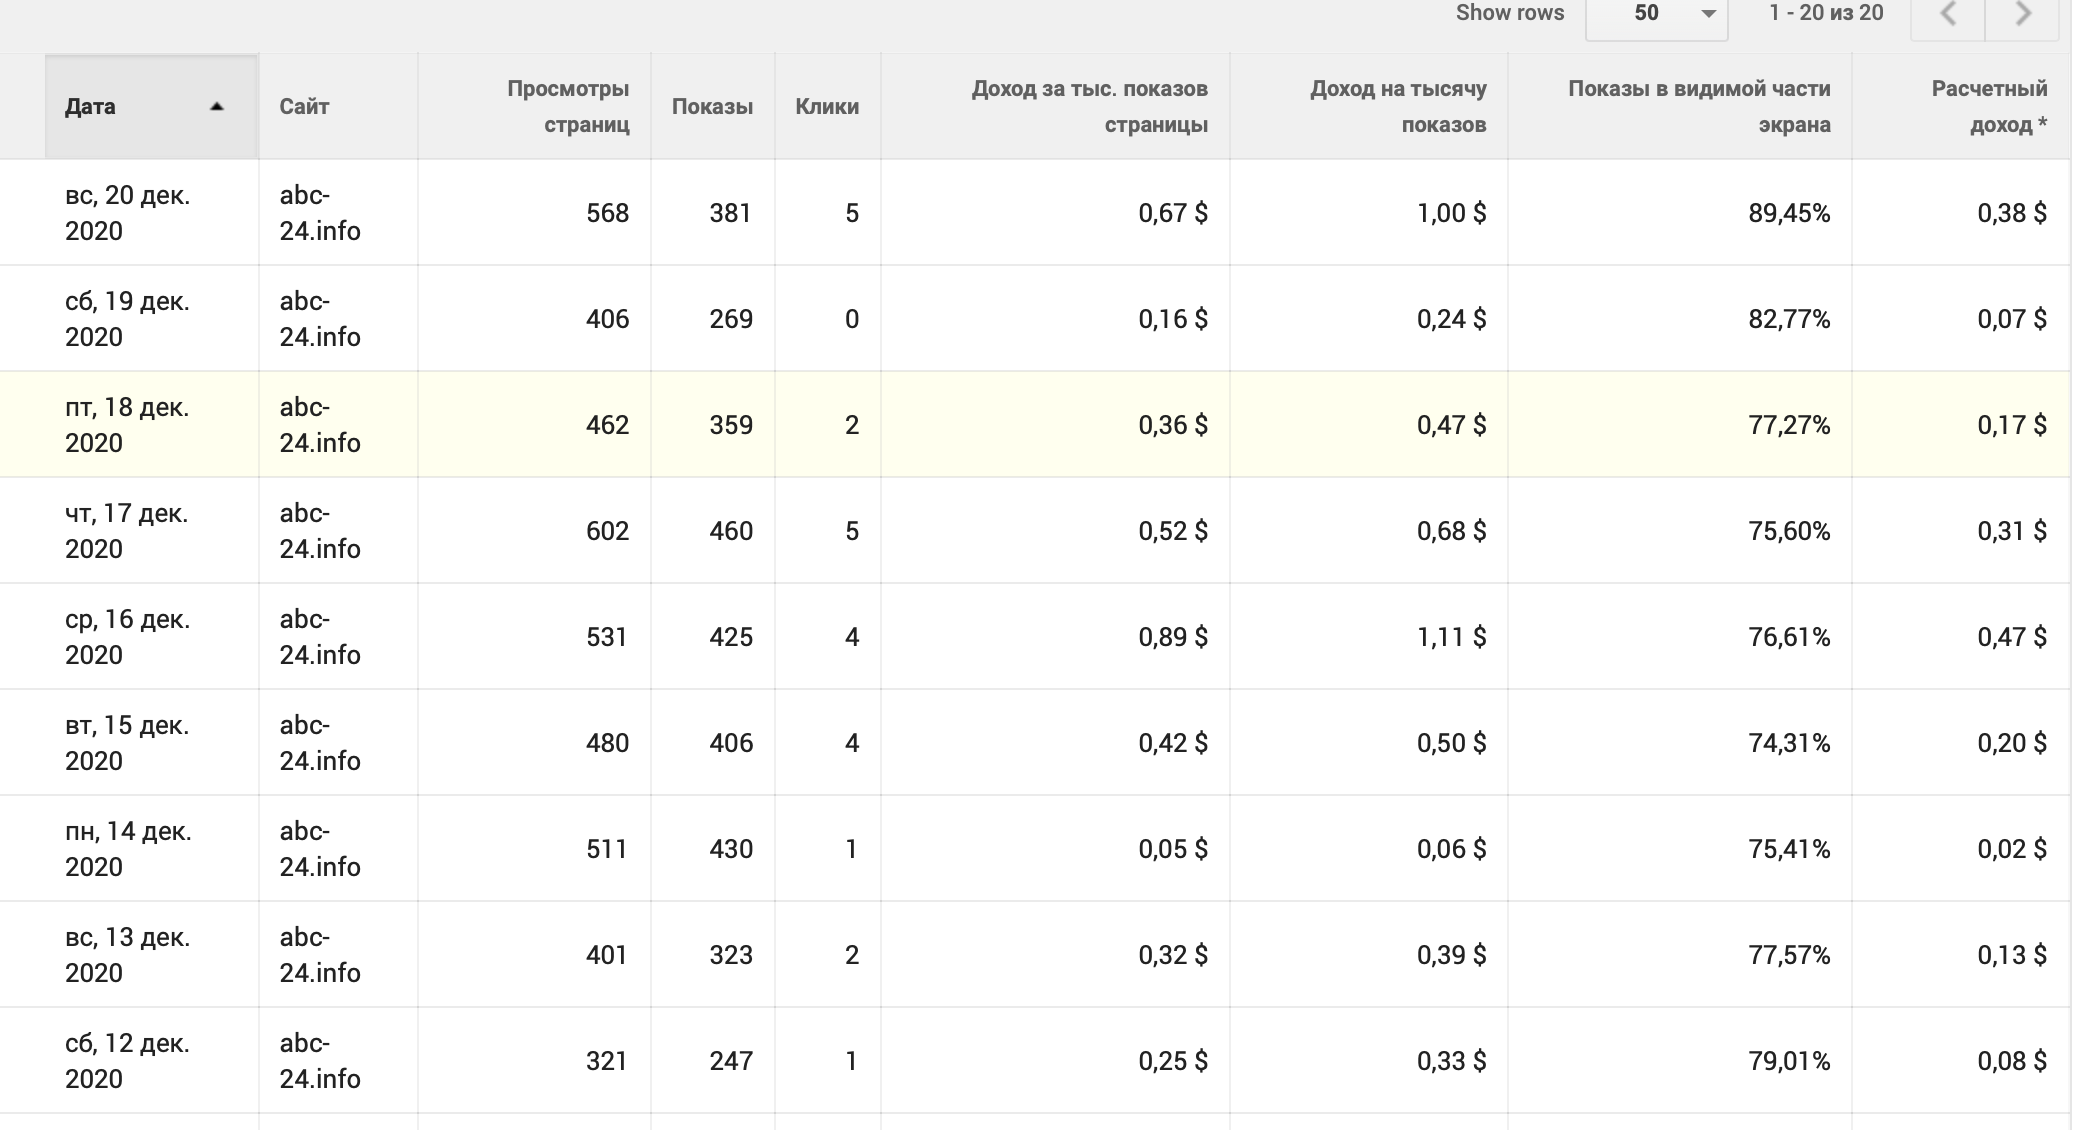This screenshot has width=2078, height=1130.
Task: Select the date cell ср, 16 дек. 2020
Action: point(128,637)
